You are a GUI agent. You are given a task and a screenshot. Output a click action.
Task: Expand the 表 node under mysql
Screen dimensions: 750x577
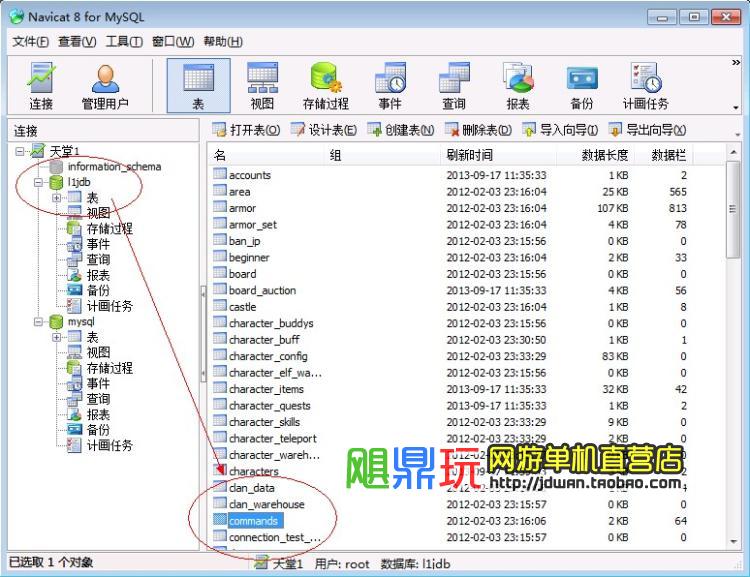click(x=56, y=337)
